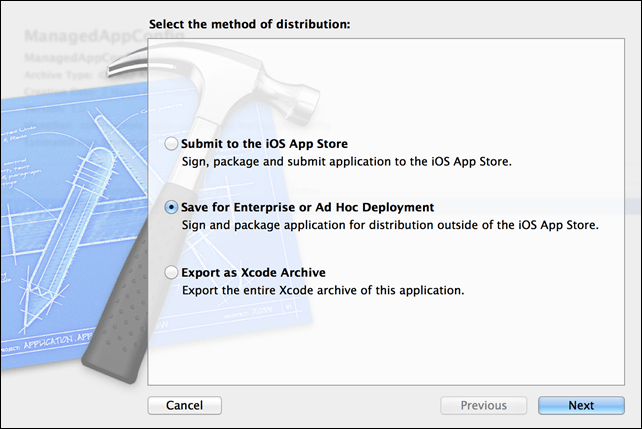The height and width of the screenshot is (429, 642).
Task: Pick the Export as Xcode Archive radio button
Action: 173,272
